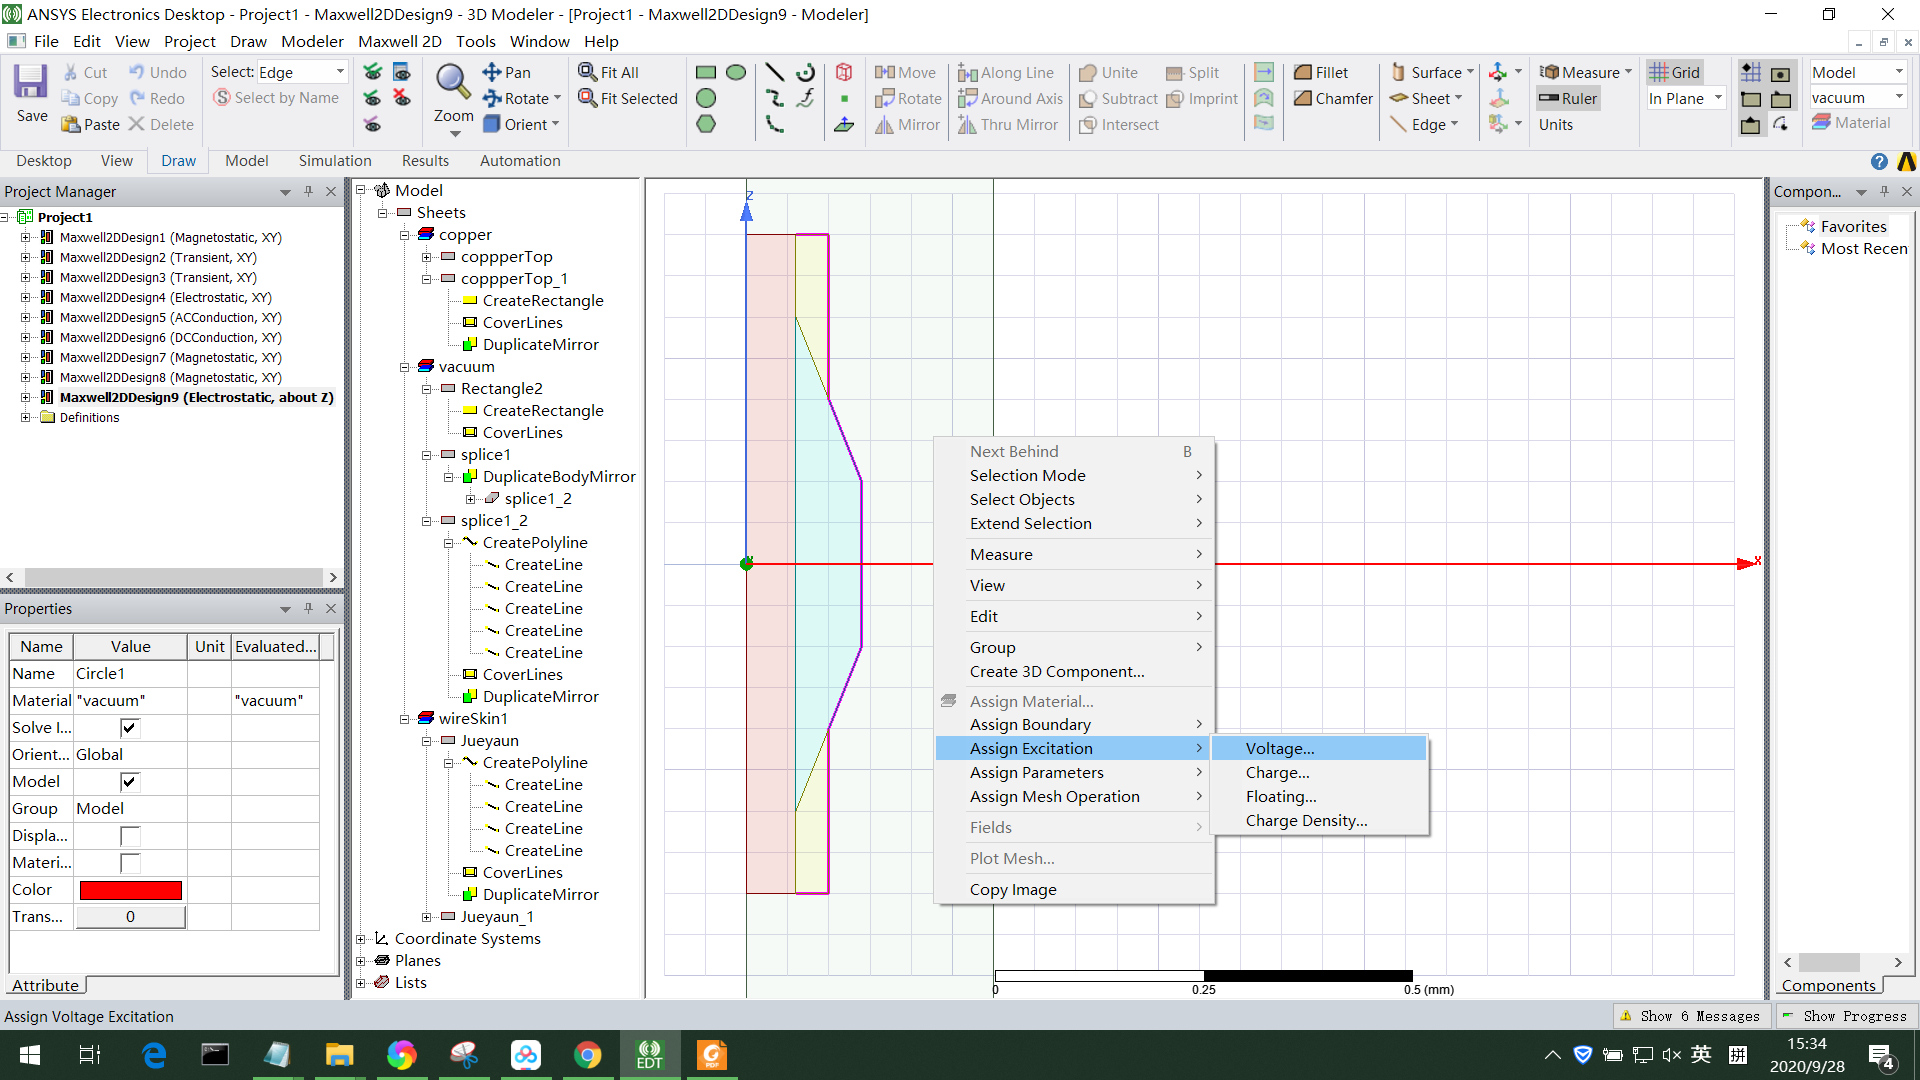Choose Voltage from the Assign Excitation submenu

pos(1280,748)
